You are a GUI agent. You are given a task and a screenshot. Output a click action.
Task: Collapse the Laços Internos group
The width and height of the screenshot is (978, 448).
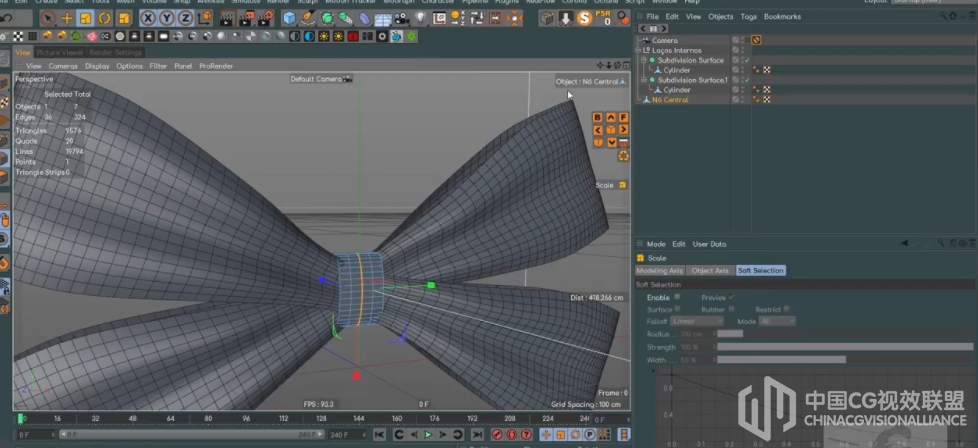click(x=639, y=50)
